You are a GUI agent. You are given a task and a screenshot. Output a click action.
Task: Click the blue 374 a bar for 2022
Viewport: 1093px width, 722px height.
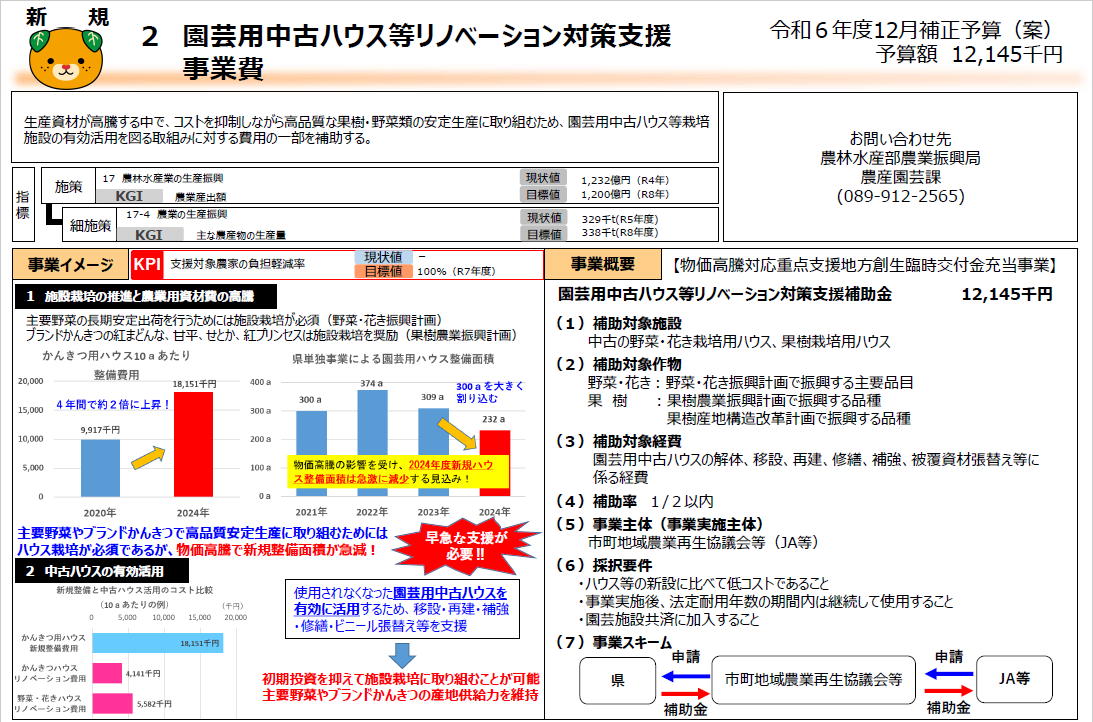pyautogui.click(x=371, y=443)
